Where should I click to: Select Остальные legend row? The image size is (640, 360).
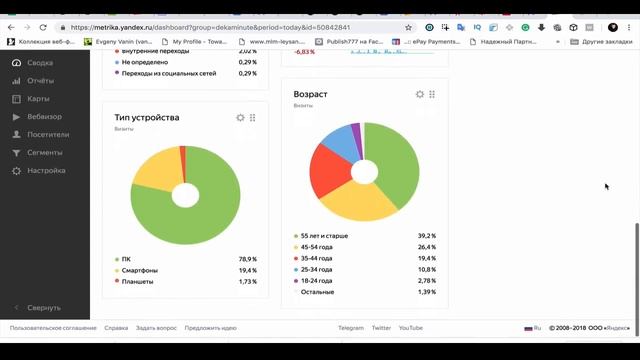pyautogui.click(x=365, y=292)
